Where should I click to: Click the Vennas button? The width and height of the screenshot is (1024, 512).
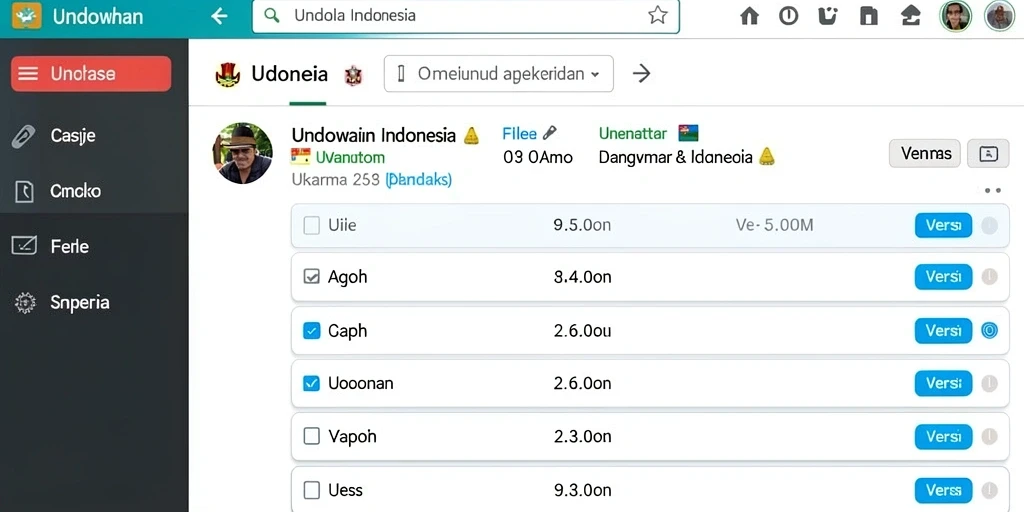(925, 153)
